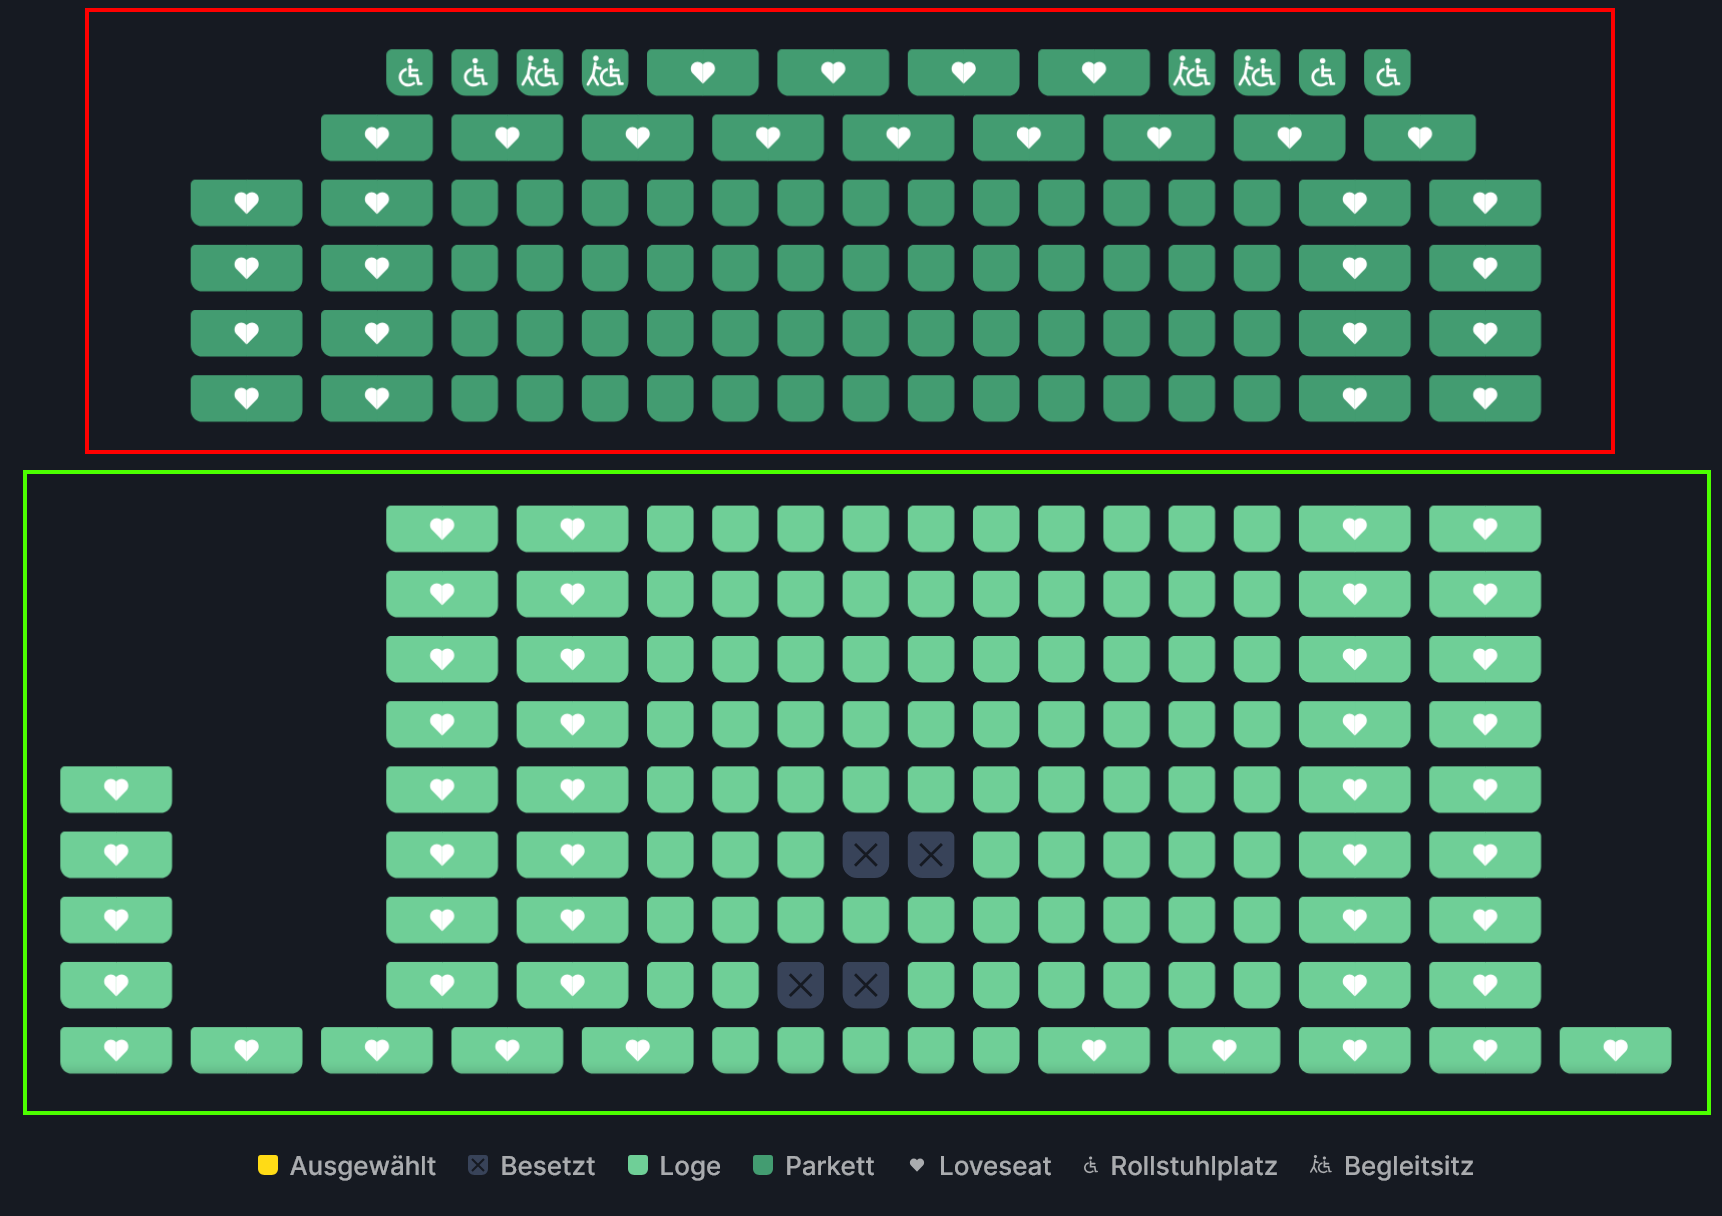Choose the second loveseat in Parkett's top row

tap(833, 73)
